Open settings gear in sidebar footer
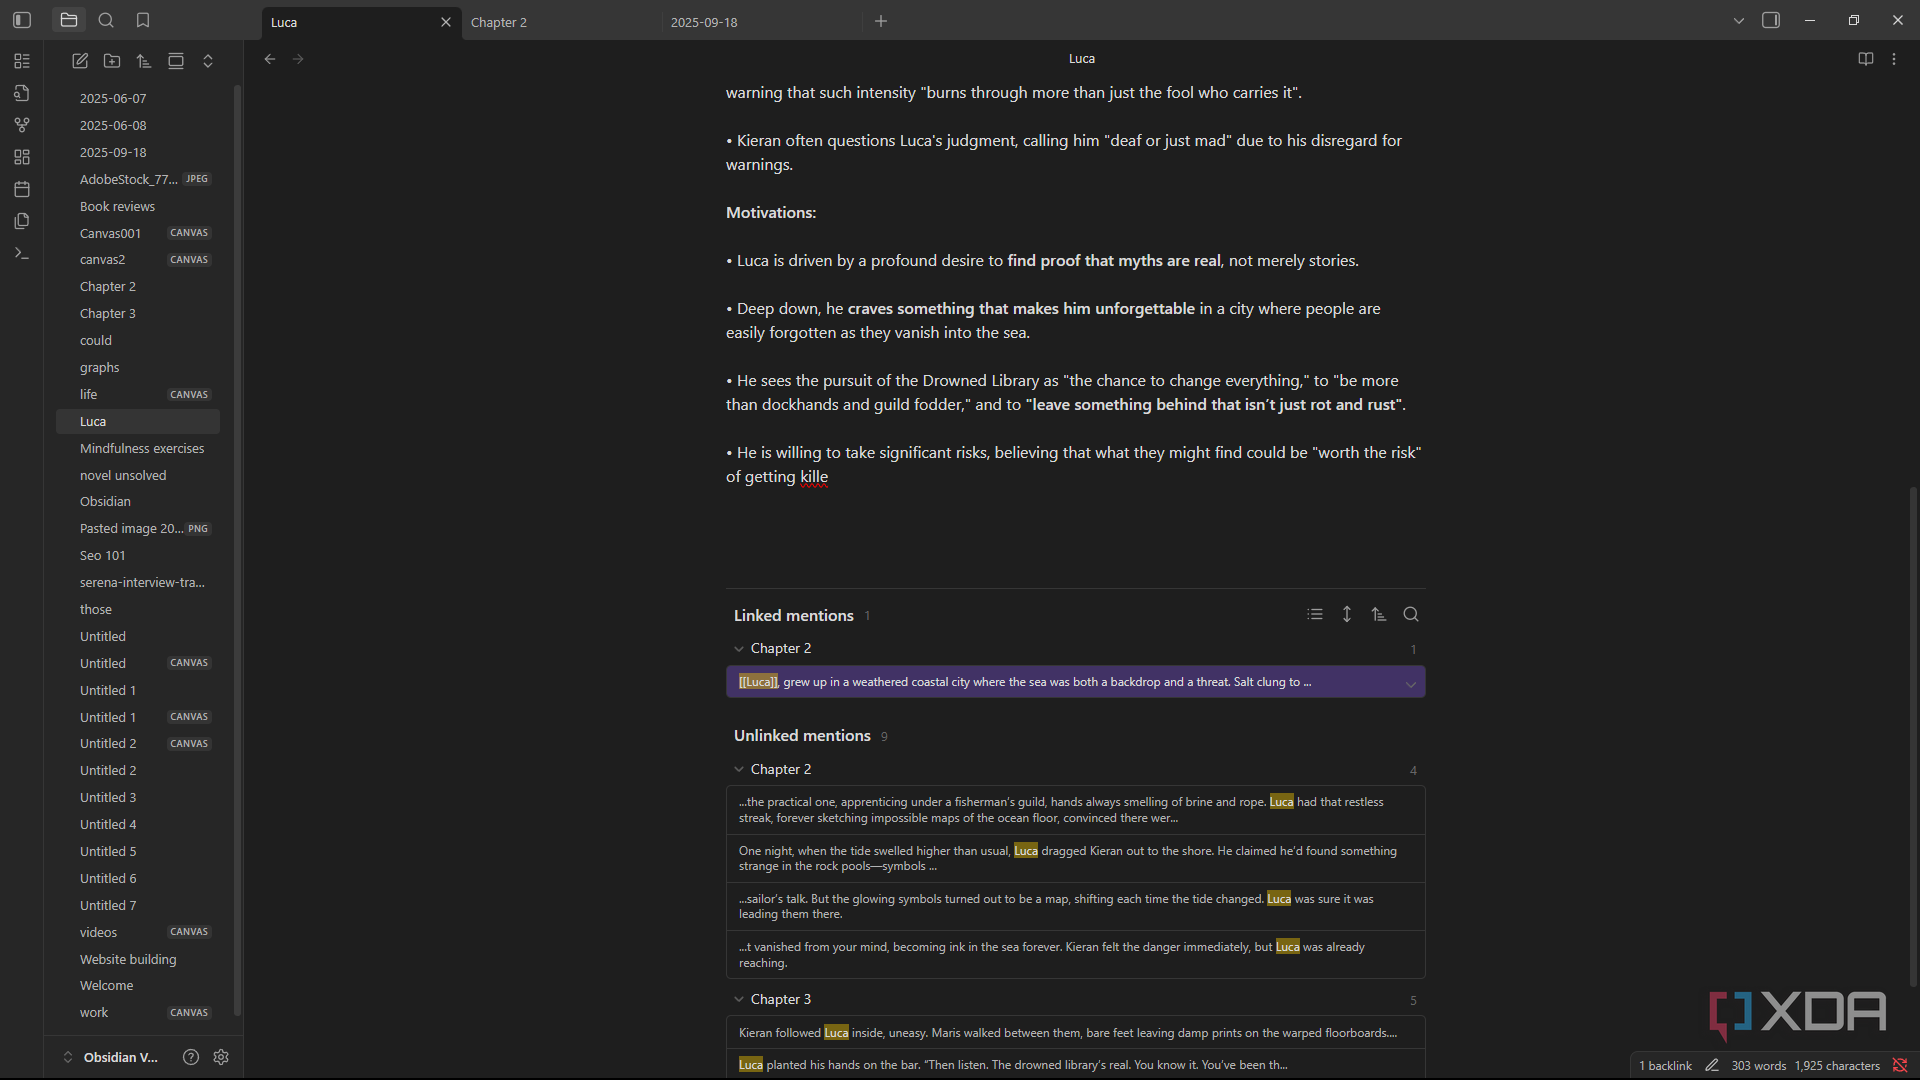Image resolution: width=1920 pixels, height=1080 pixels. pos(221,1057)
